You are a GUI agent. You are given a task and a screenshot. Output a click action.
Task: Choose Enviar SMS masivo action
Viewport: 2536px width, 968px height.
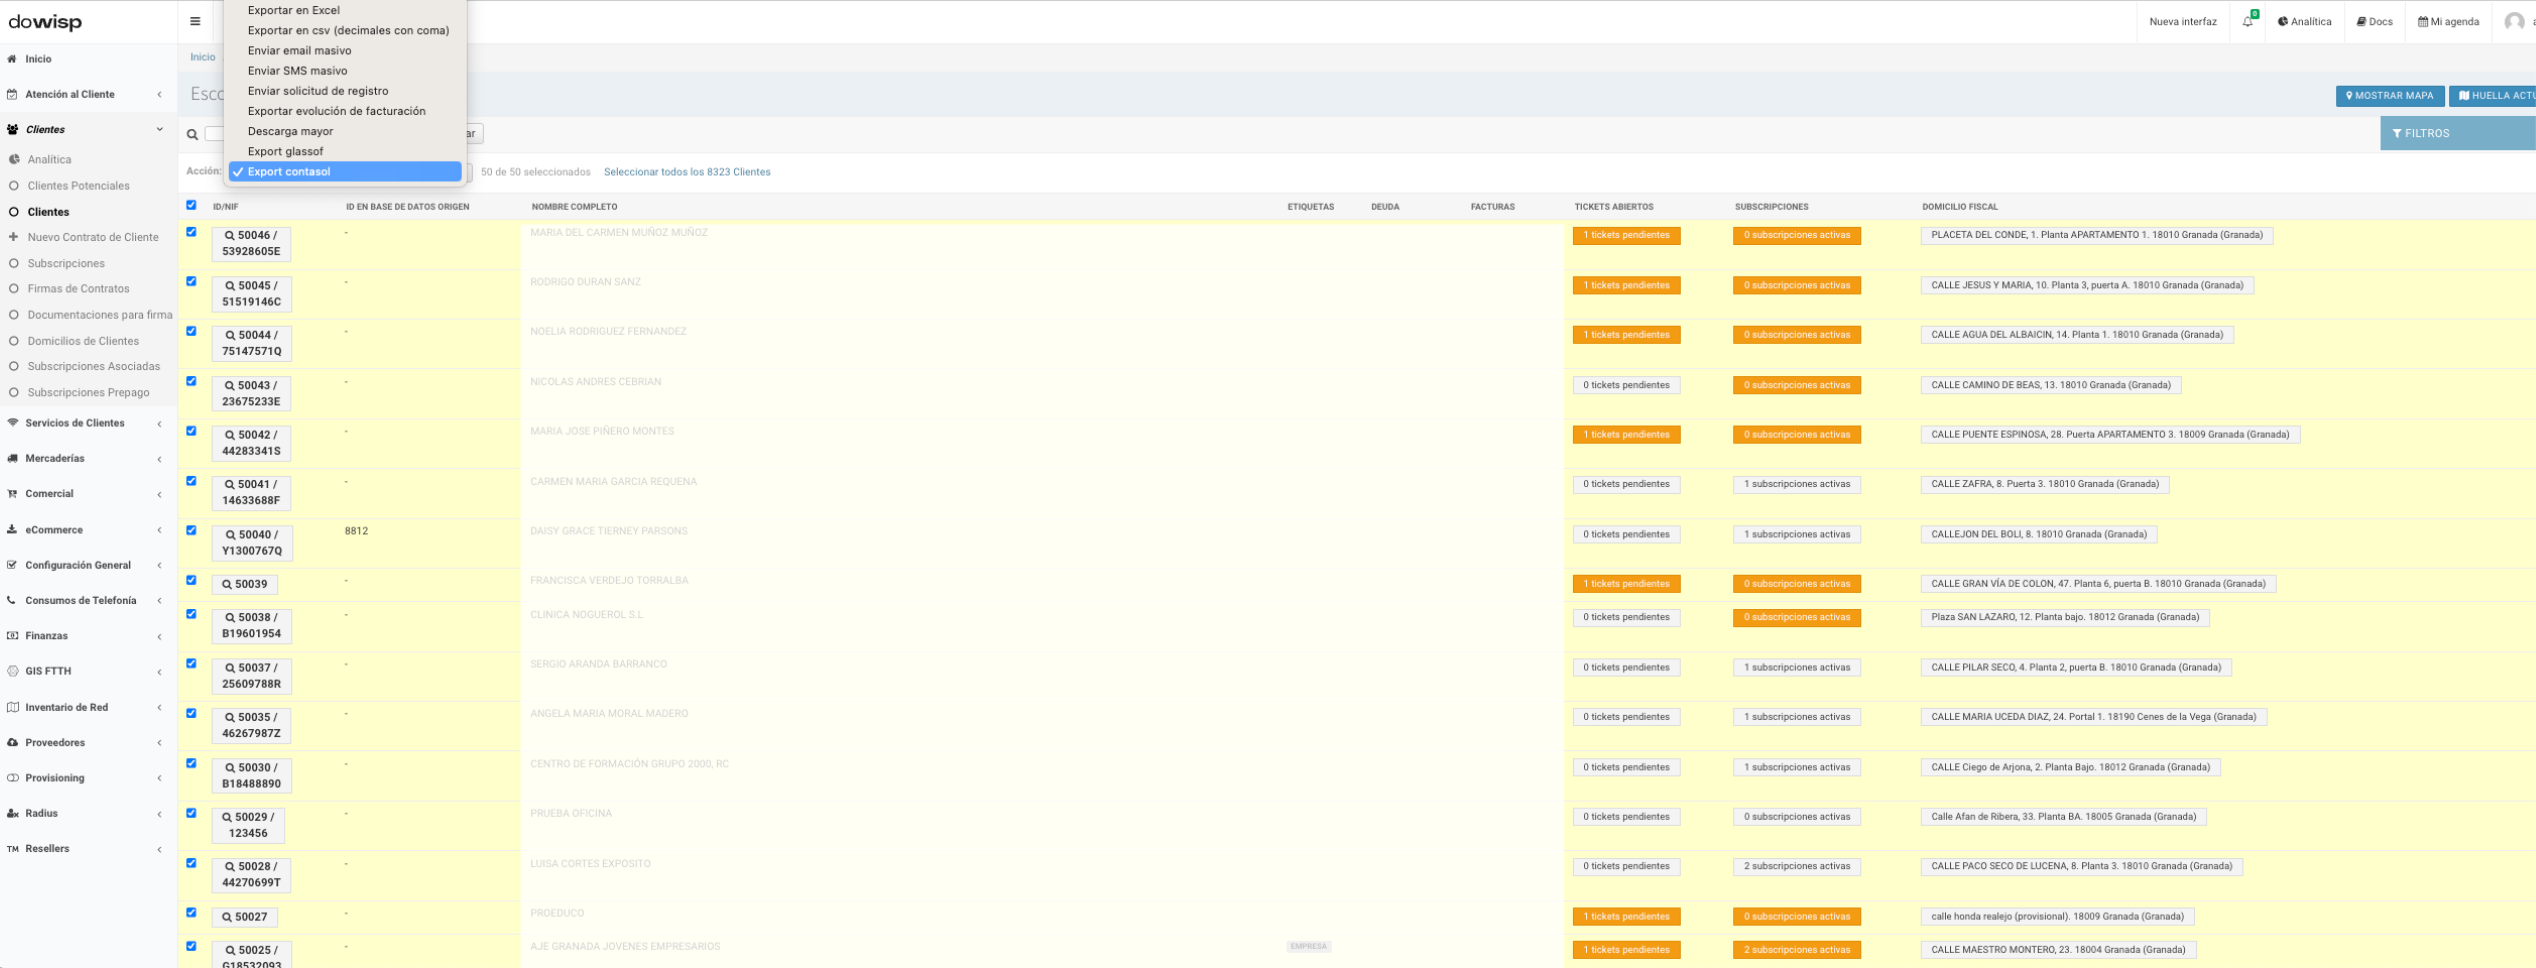coord(345,71)
